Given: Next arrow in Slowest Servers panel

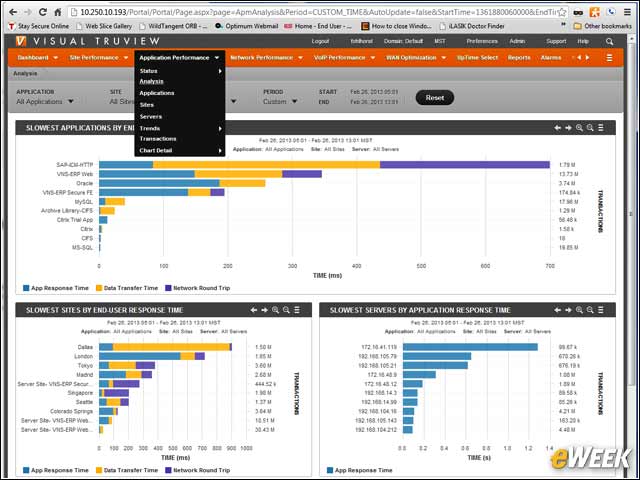Looking at the screenshot, I should (568, 310).
